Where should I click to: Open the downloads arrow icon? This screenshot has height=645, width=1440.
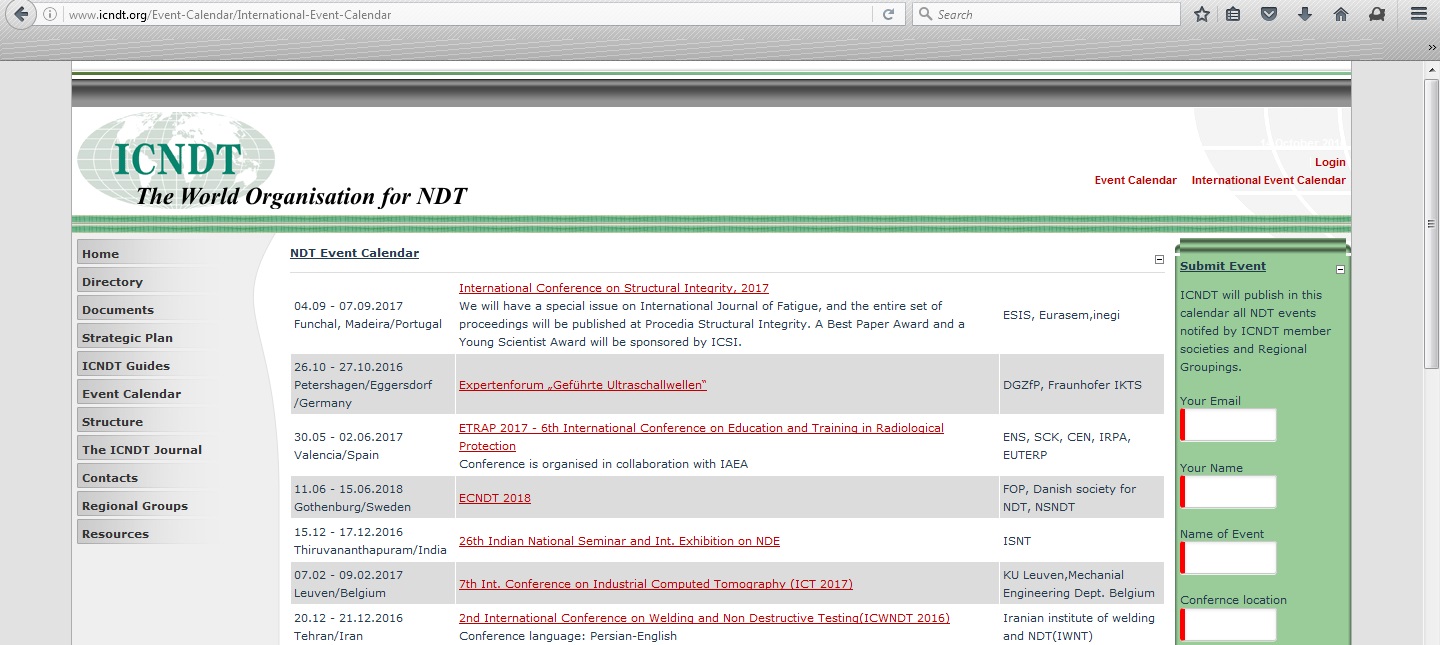[x=1305, y=14]
